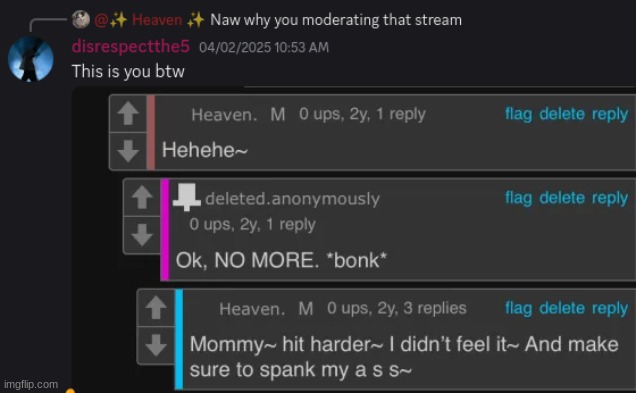Click the hat icon beside deleted.anonymously
The width and height of the screenshot is (636, 393).
pyautogui.click(x=187, y=197)
